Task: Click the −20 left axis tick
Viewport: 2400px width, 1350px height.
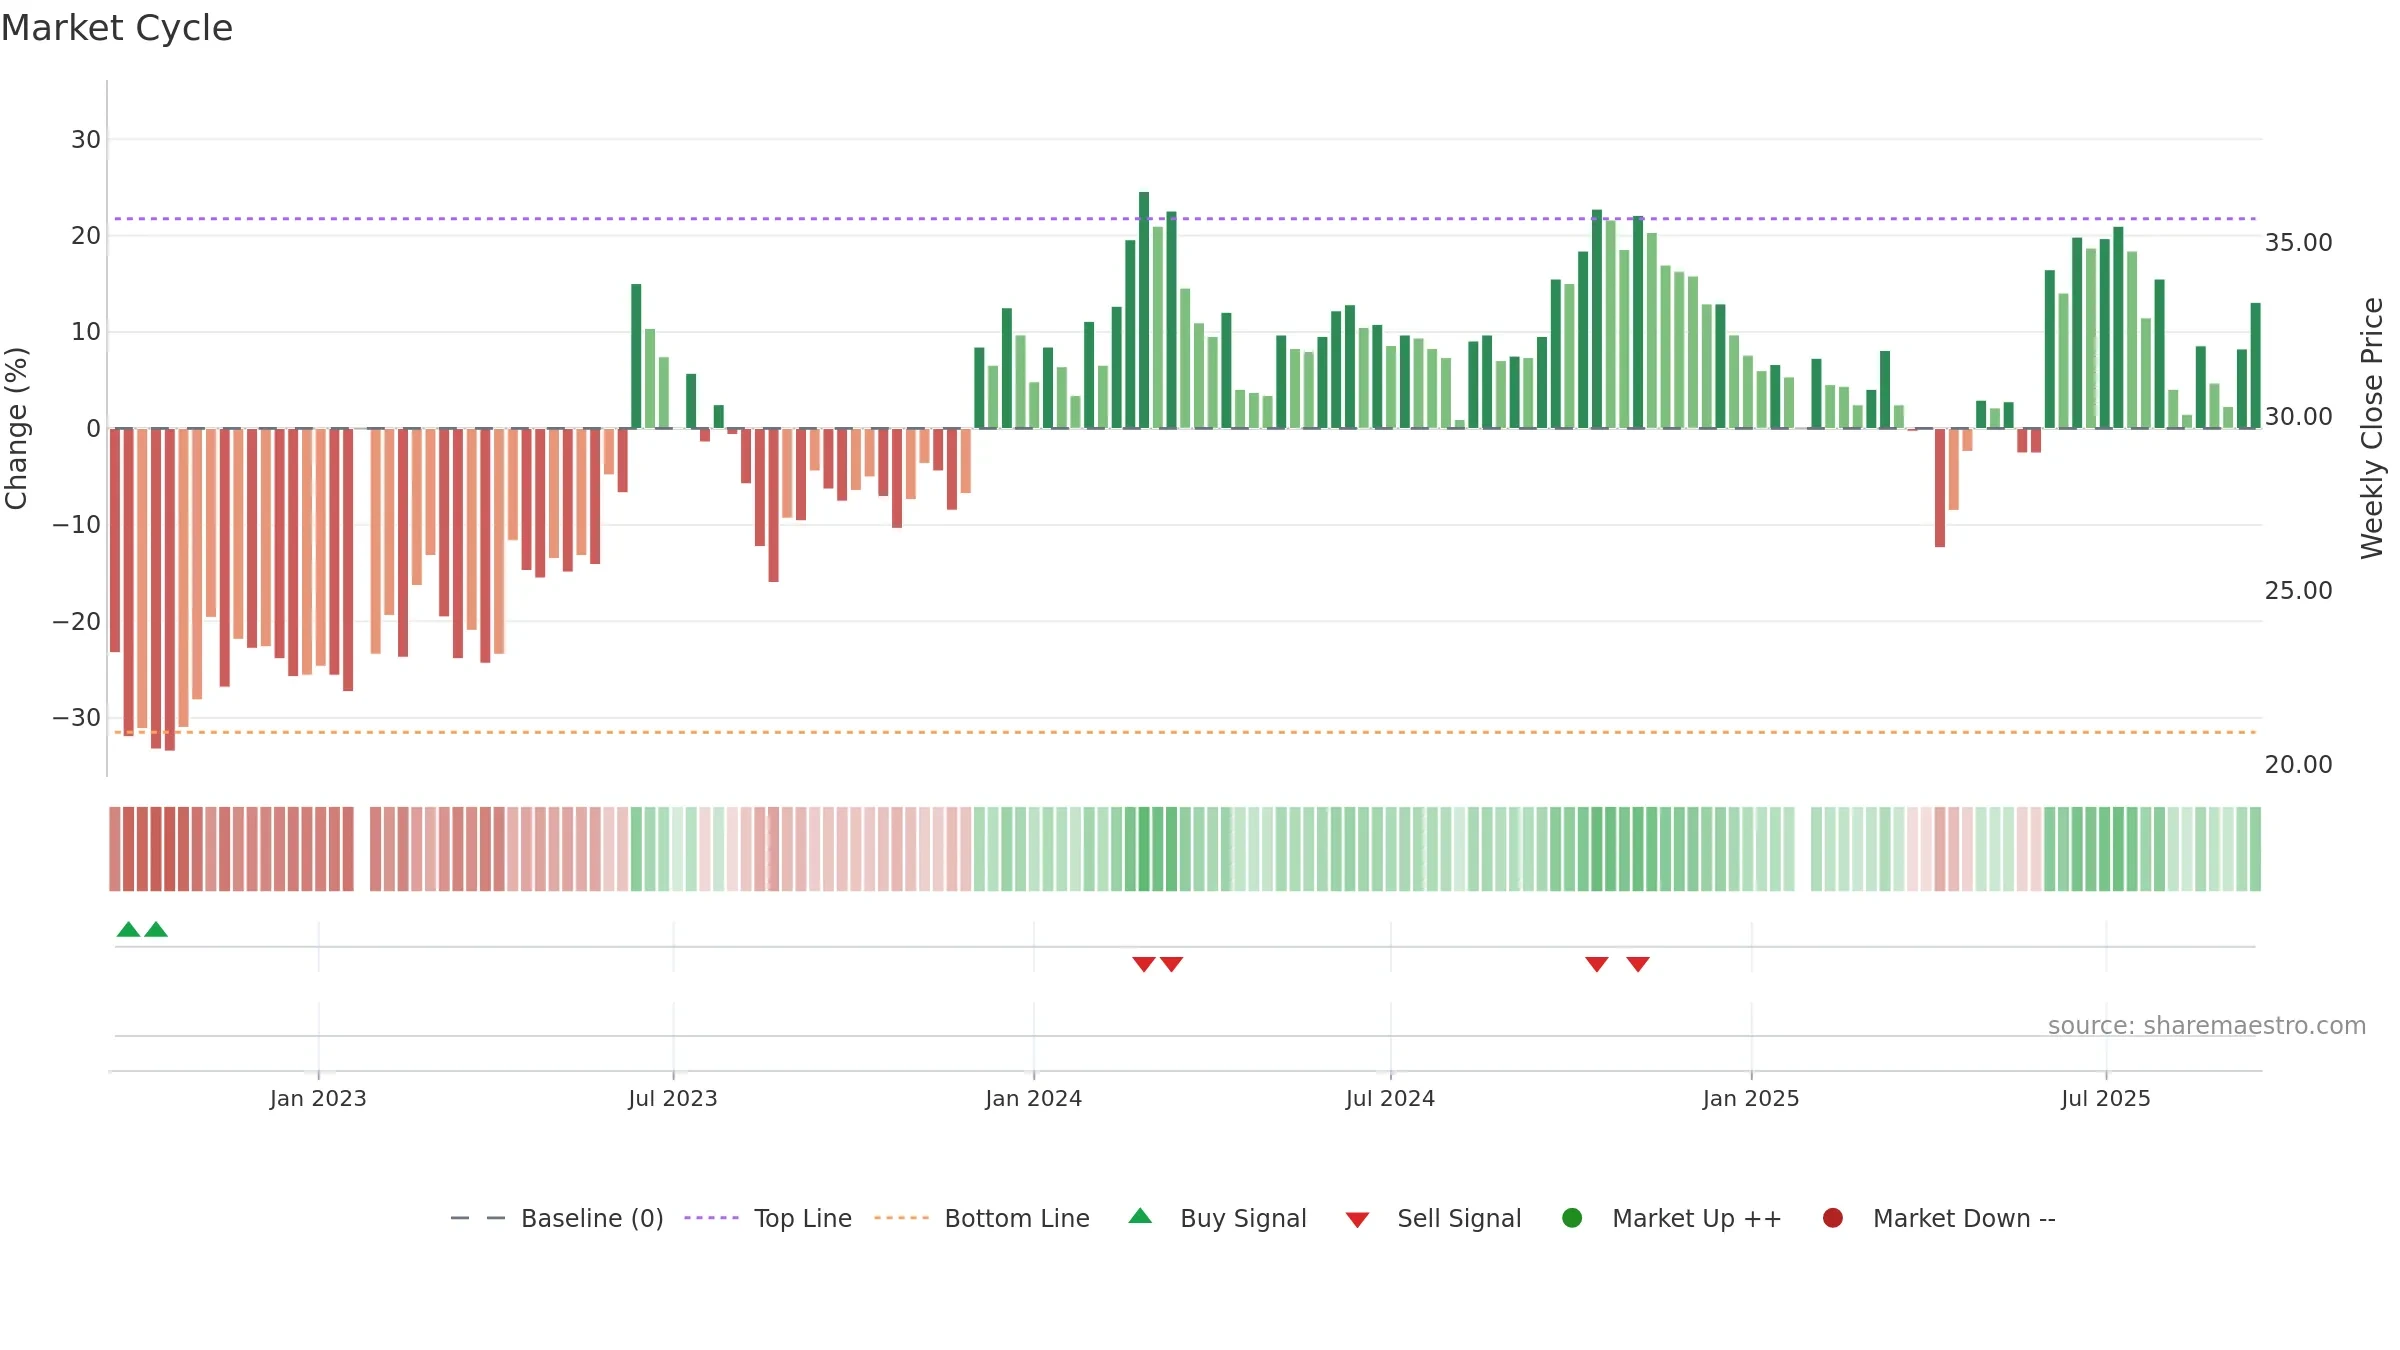Action: point(77,621)
